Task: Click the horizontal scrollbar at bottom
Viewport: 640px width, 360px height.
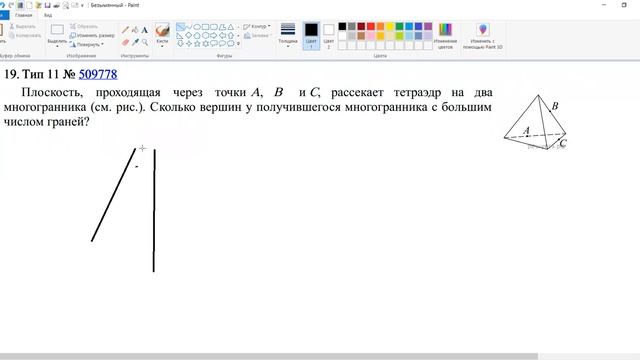Action: pos(269,356)
